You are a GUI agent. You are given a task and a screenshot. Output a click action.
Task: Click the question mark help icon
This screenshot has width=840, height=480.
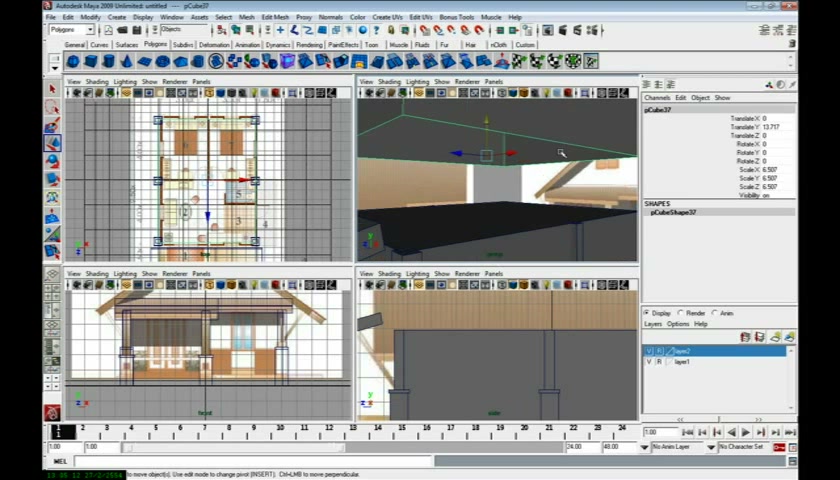[377, 30]
